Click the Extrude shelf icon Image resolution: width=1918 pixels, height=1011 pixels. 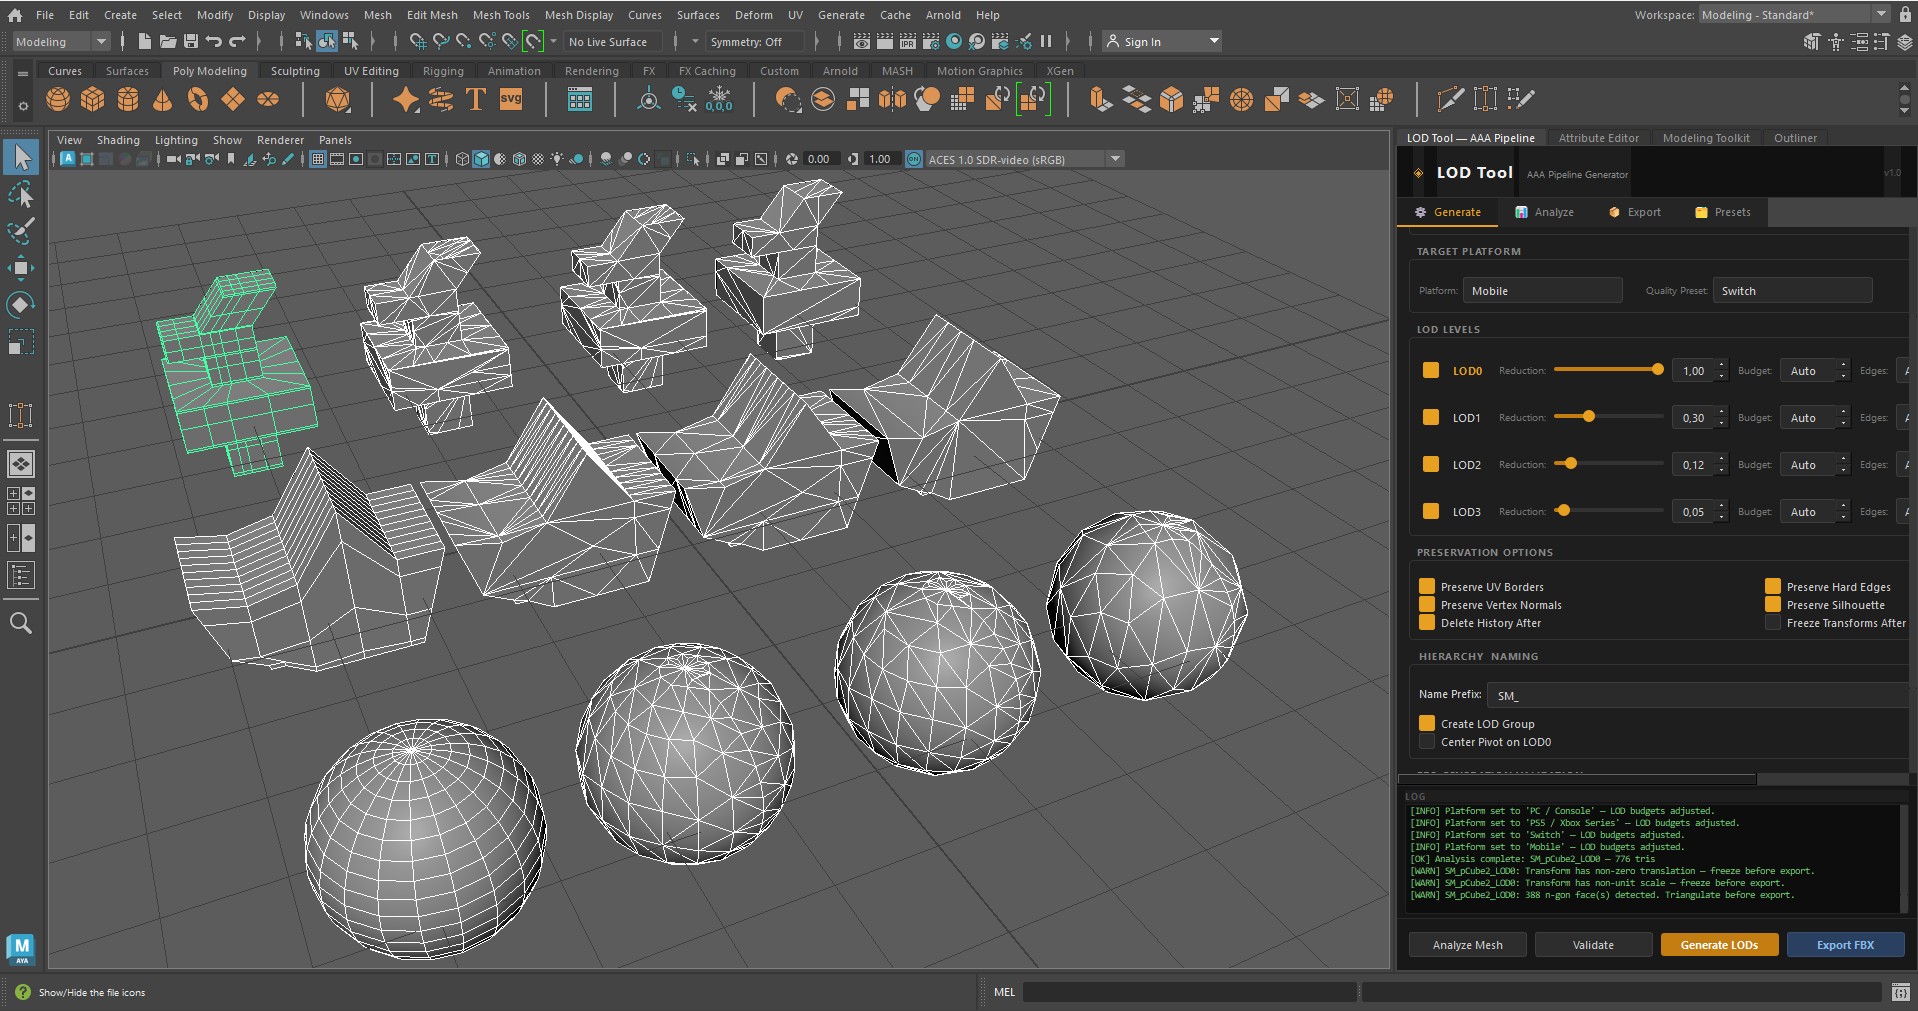pos(1101,99)
